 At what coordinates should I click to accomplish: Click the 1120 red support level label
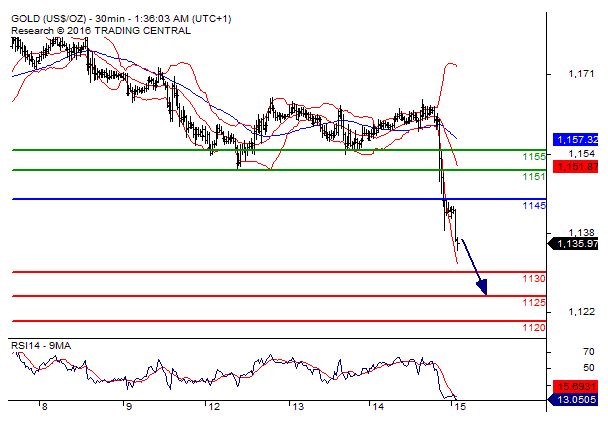534,327
